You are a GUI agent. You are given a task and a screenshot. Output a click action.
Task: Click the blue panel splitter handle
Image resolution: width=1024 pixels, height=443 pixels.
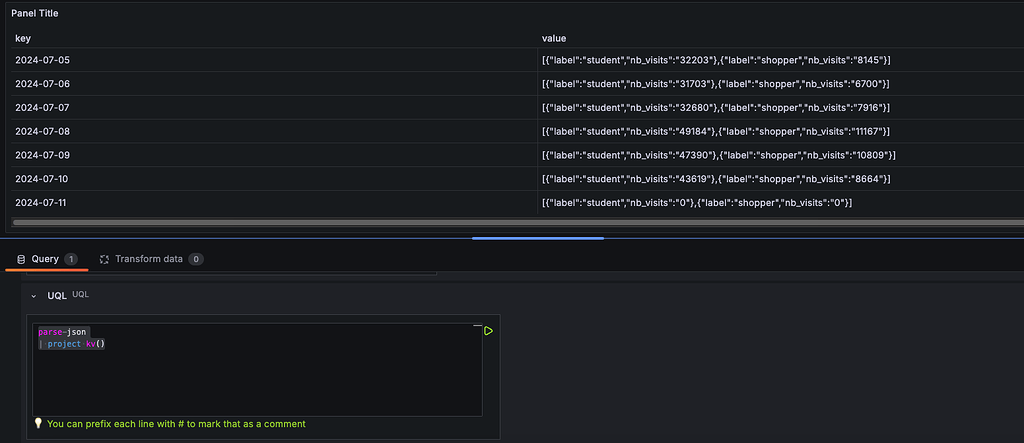pos(538,238)
